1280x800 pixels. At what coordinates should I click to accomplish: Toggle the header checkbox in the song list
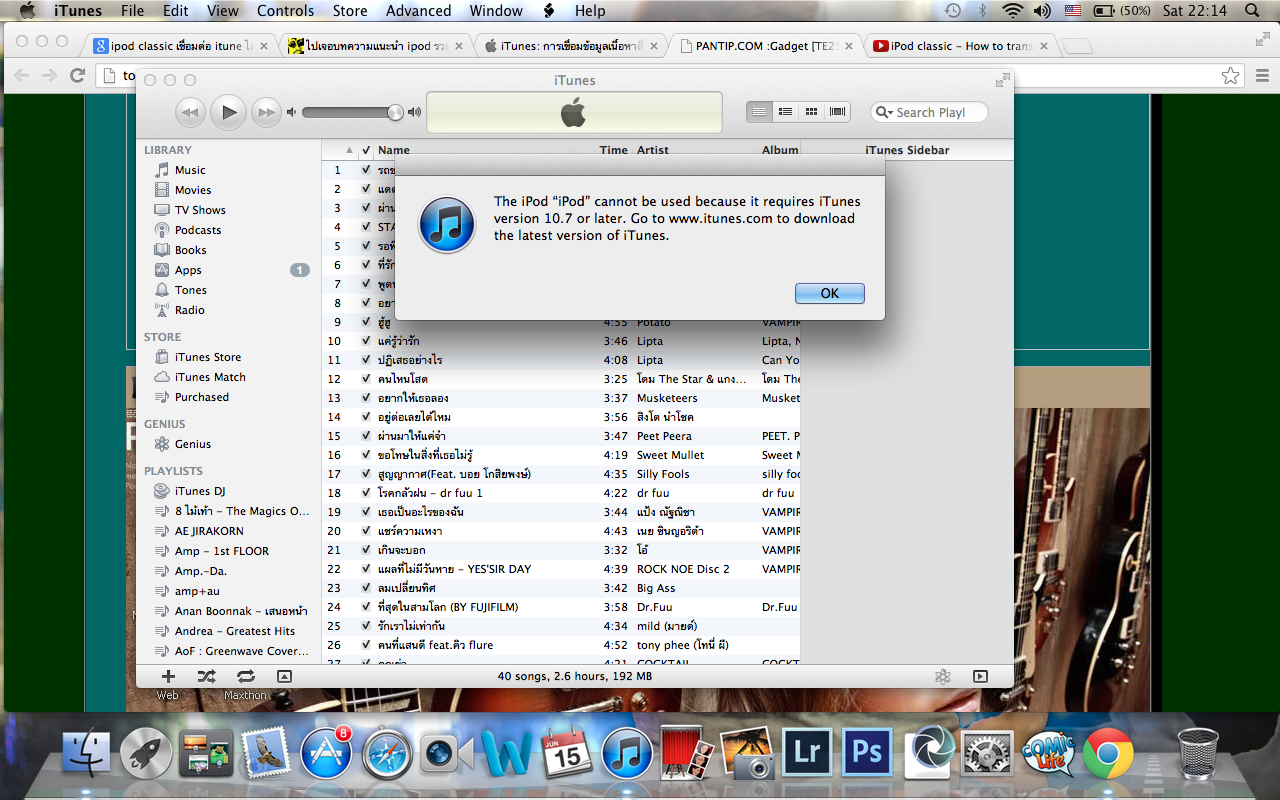366,150
